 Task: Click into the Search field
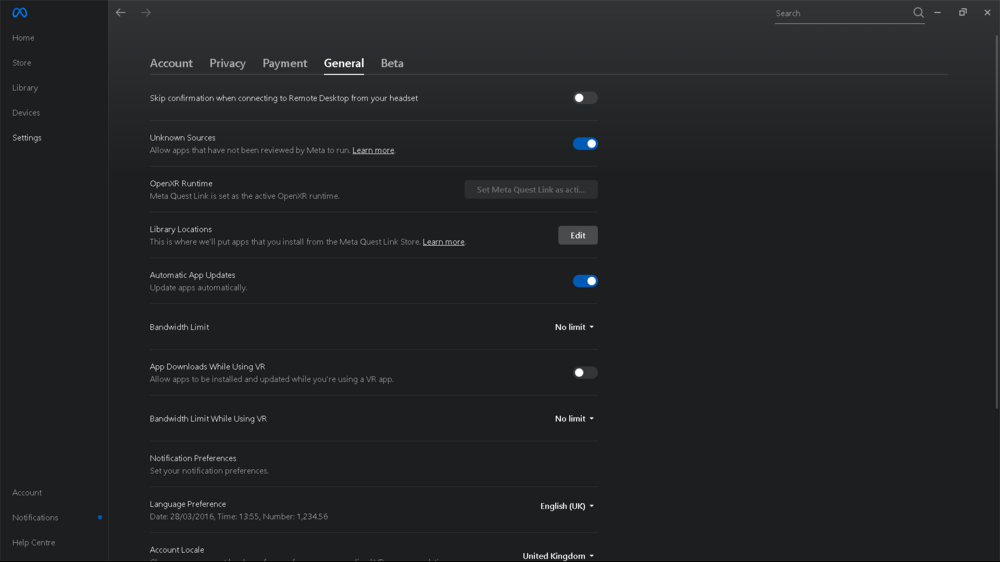coord(840,14)
